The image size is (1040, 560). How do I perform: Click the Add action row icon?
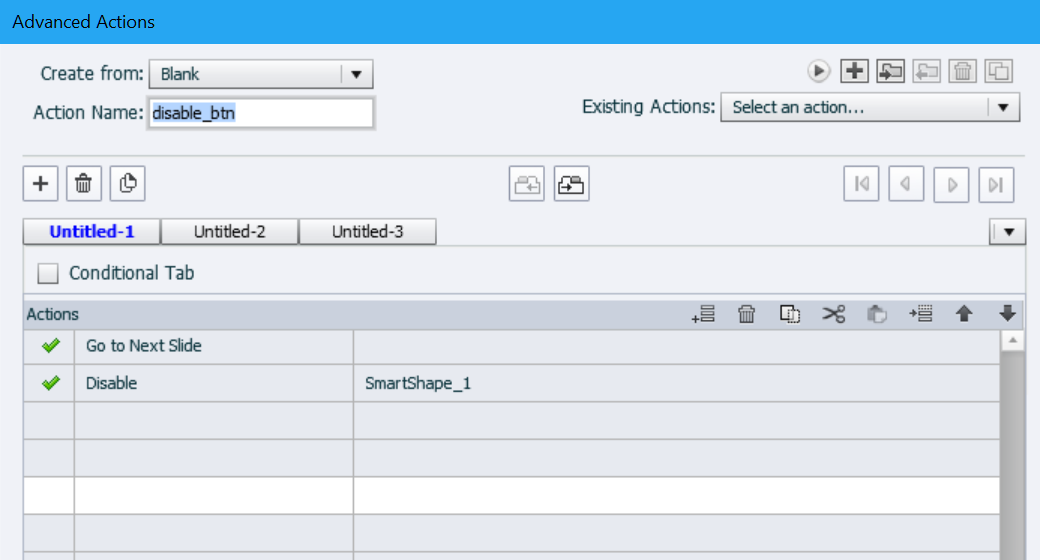point(703,314)
